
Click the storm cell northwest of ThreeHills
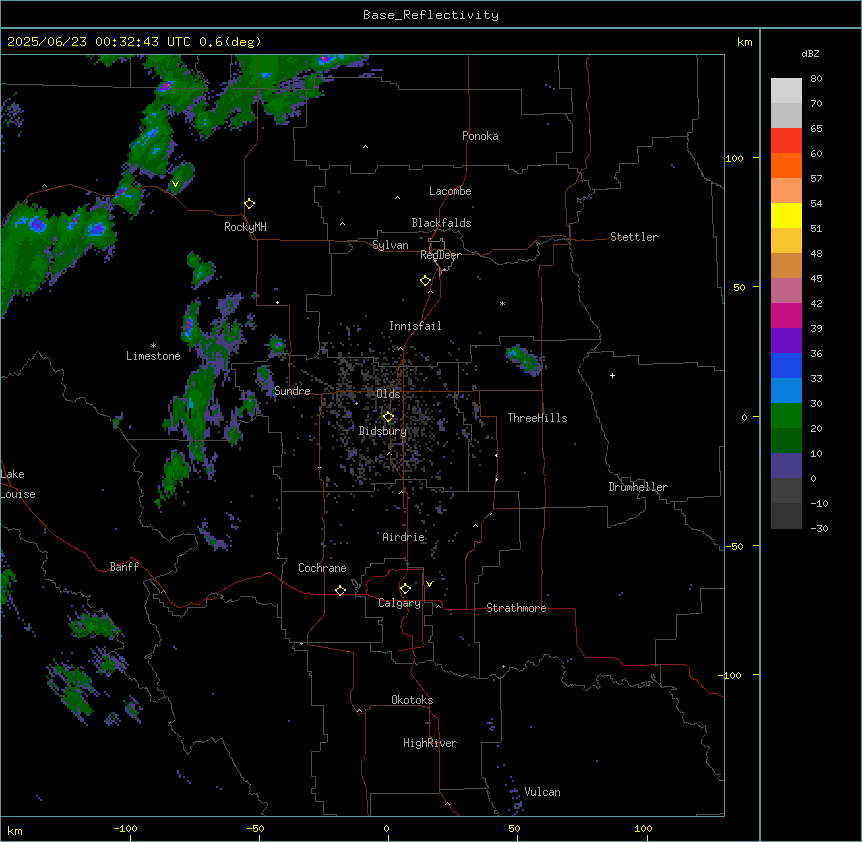click(524, 359)
